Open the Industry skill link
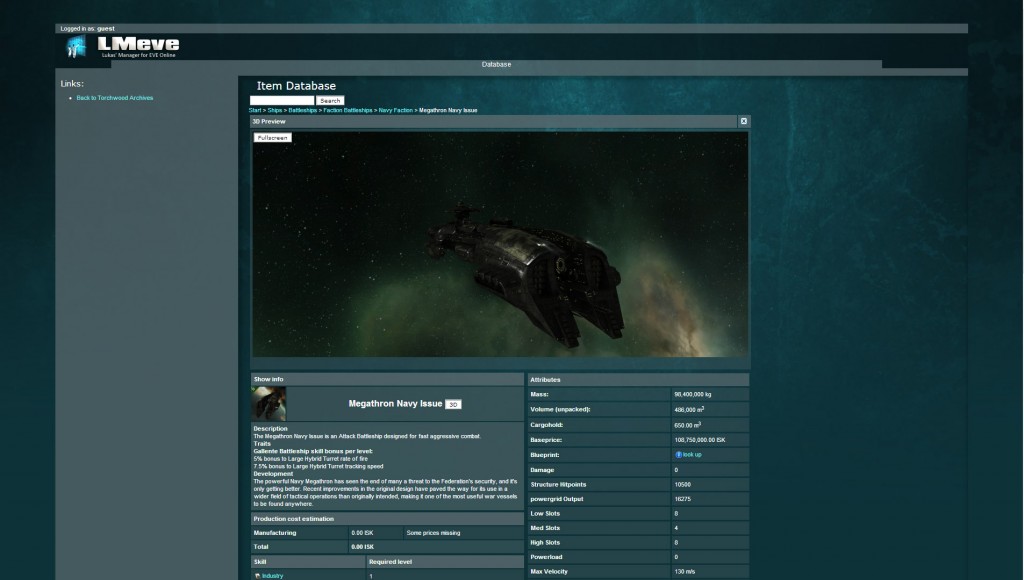Viewport: 1024px width, 580px height. 272,576
